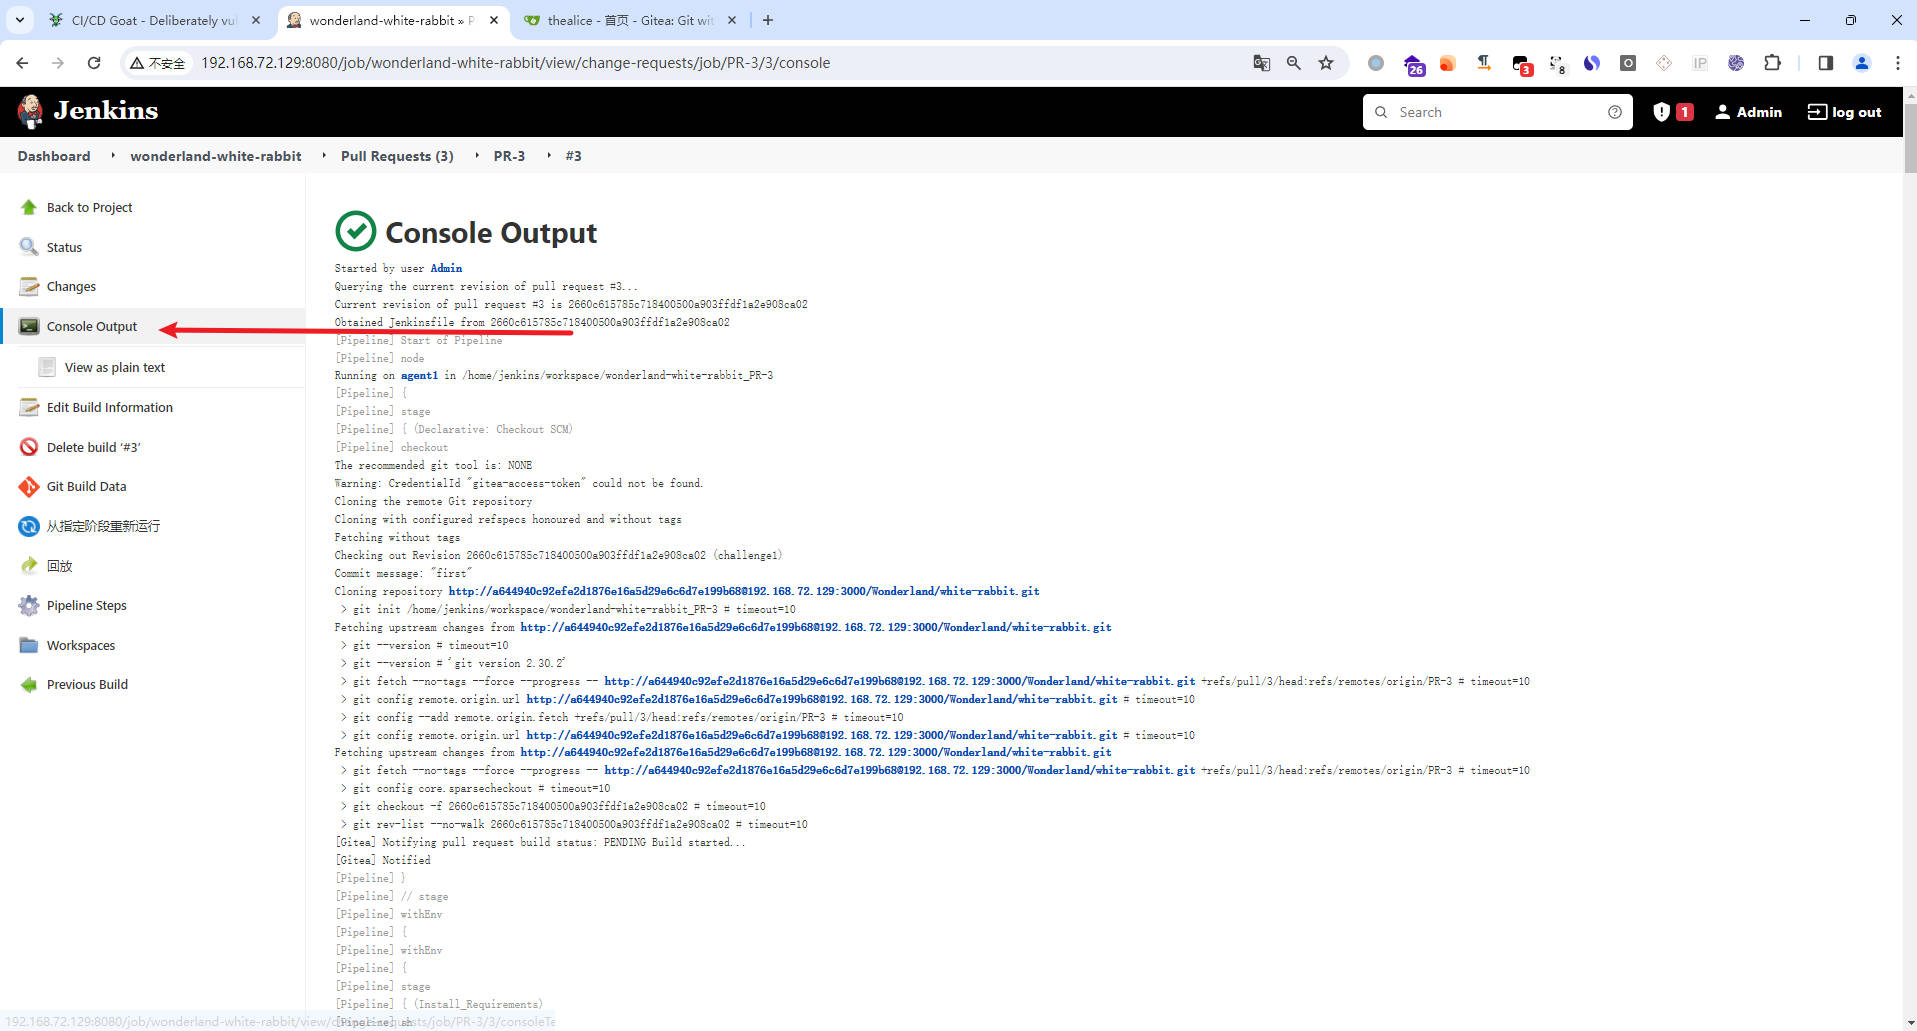Click the PR-3 breadcrumb link
Image resolution: width=1917 pixels, height=1031 pixels.
(x=509, y=156)
